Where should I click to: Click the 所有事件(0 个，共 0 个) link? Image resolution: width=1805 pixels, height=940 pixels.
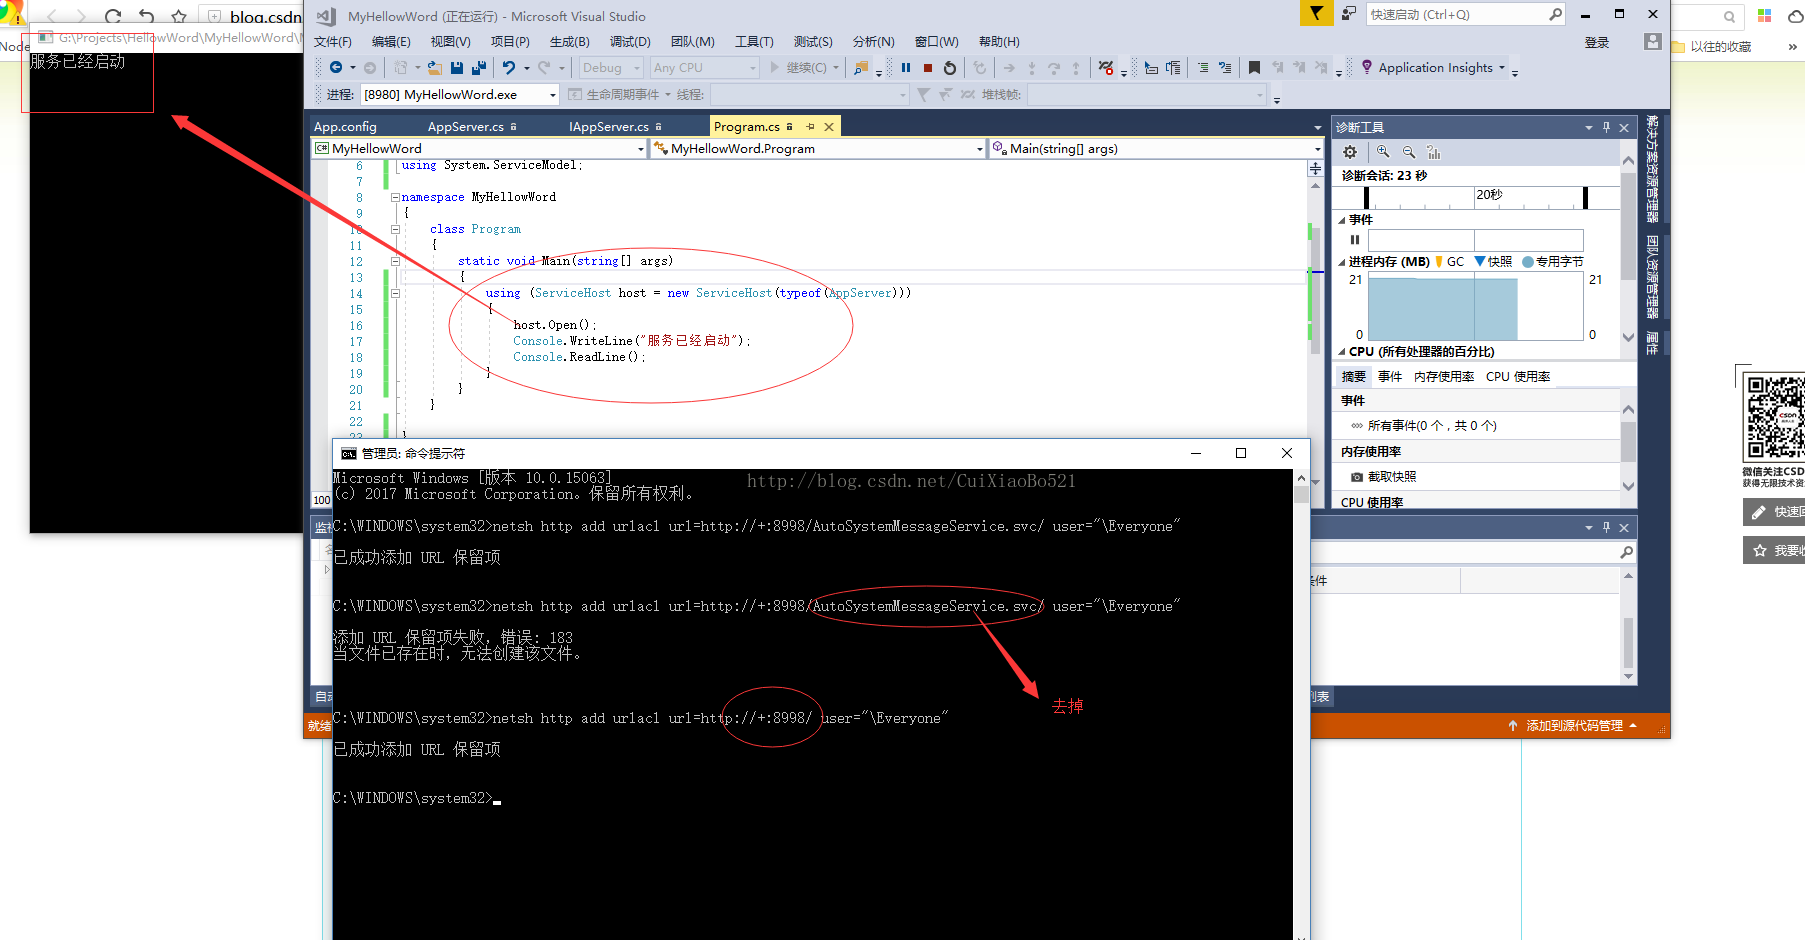pyautogui.click(x=1432, y=426)
